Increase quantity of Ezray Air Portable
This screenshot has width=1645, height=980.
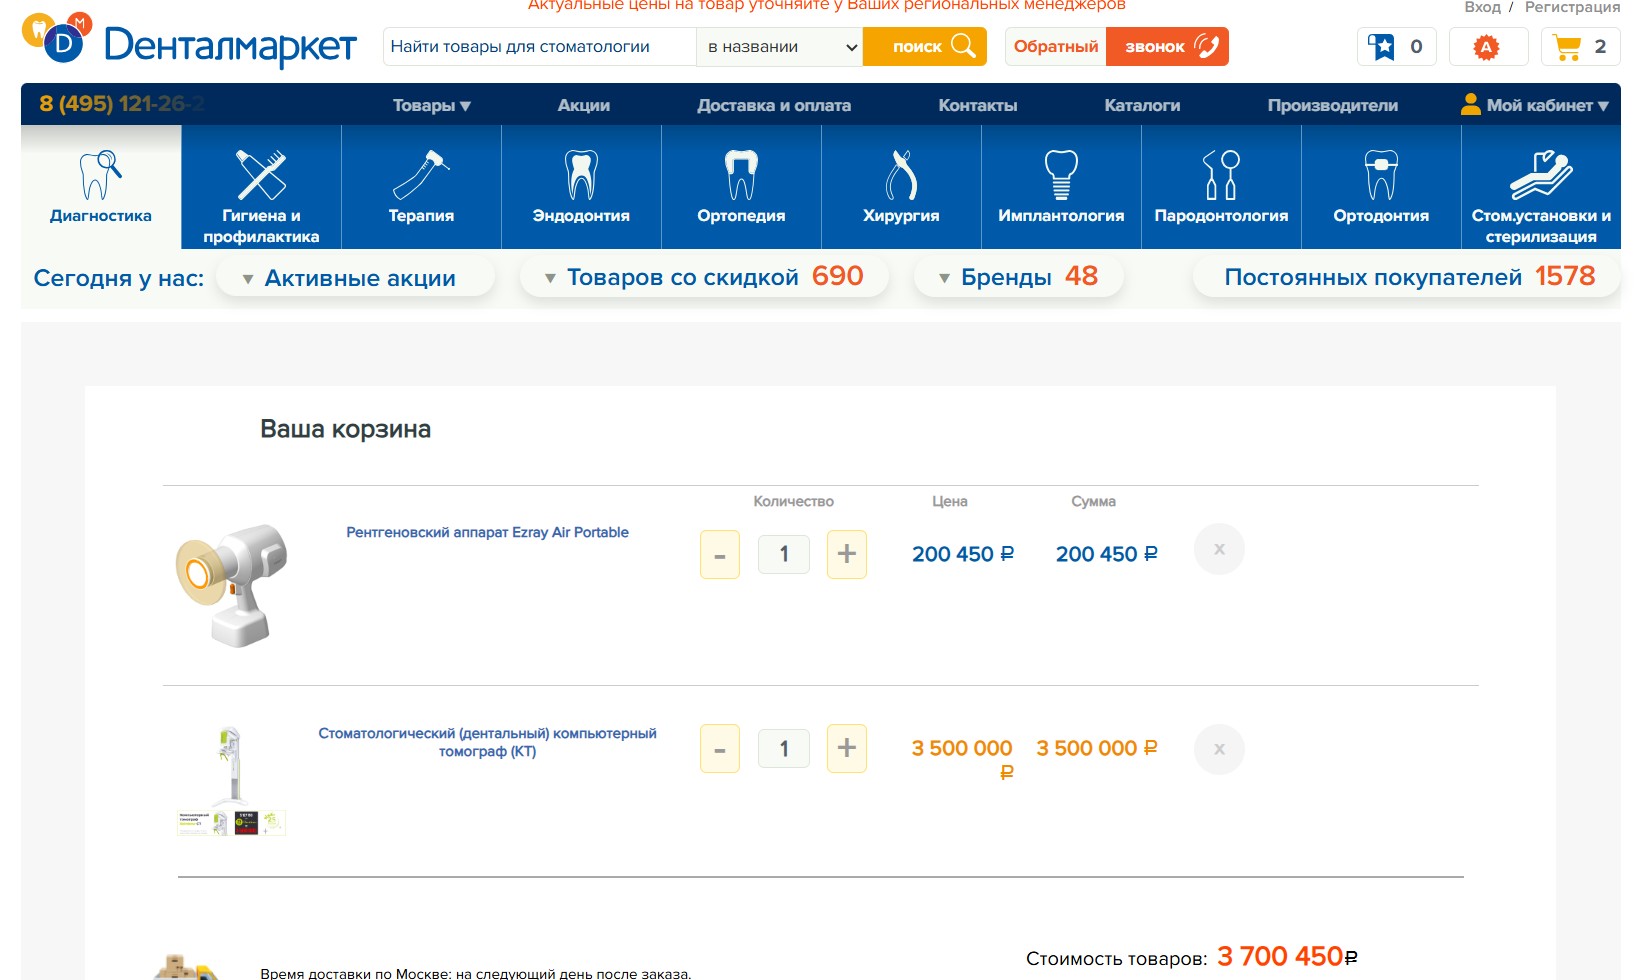point(847,554)
